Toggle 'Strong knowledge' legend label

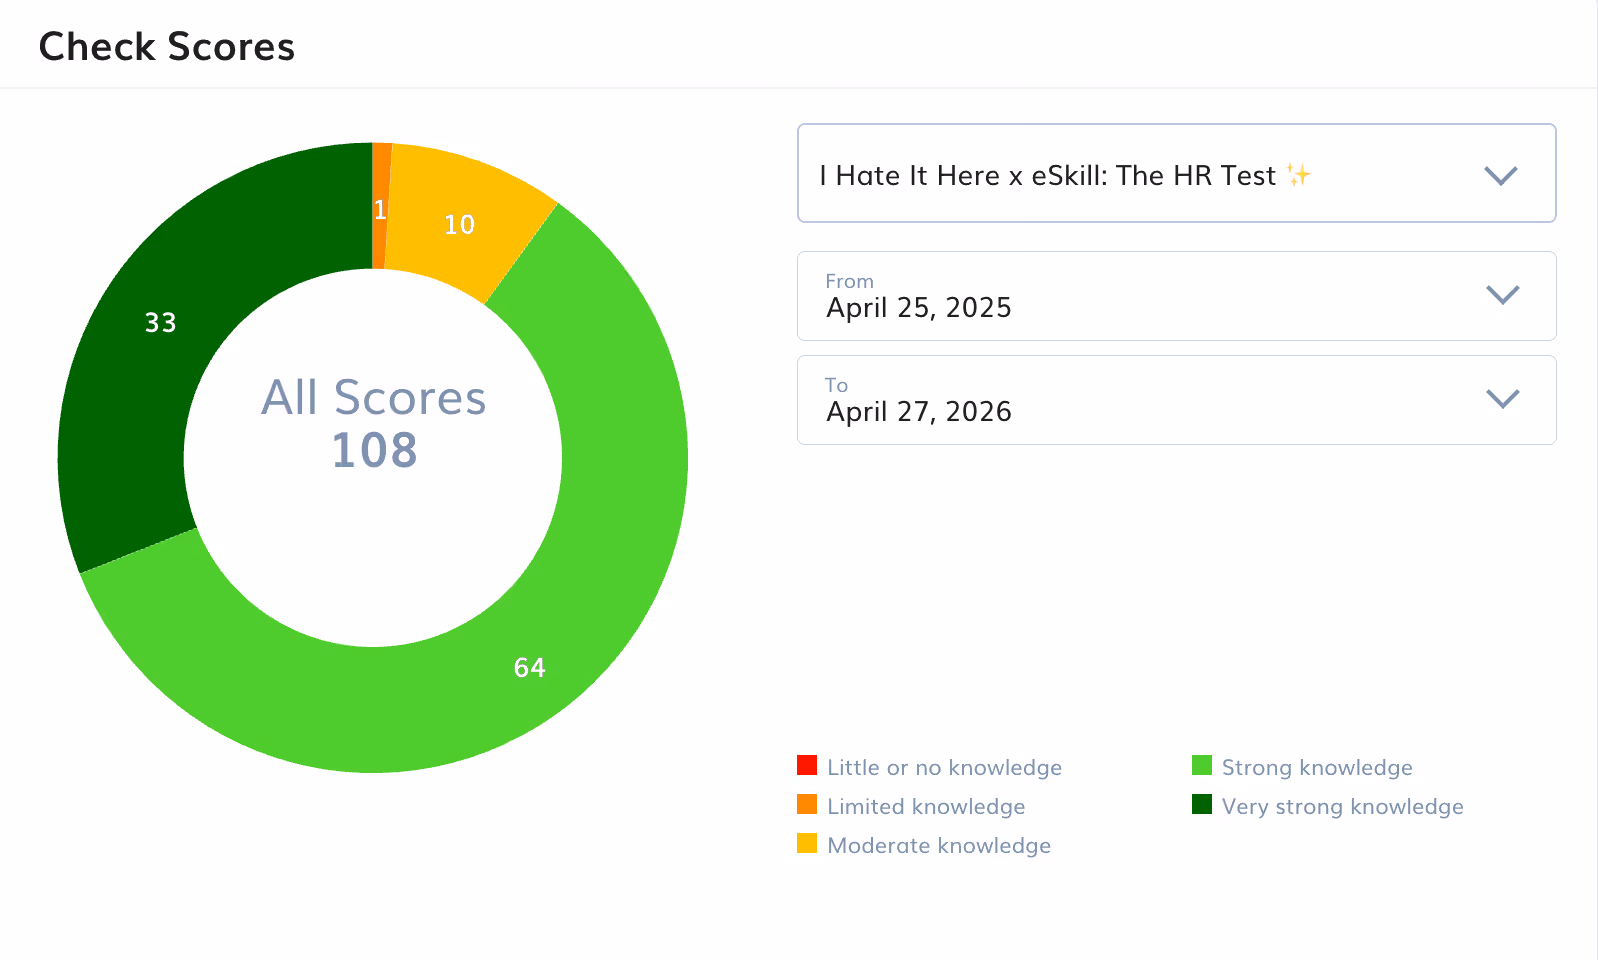[x=1317, y=767]
